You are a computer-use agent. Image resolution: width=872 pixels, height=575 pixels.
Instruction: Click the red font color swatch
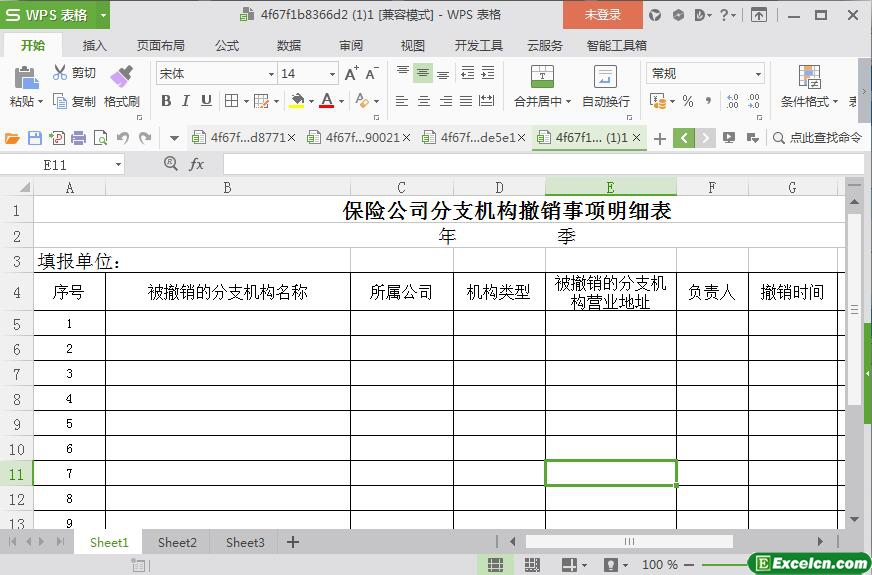[326, 101]
